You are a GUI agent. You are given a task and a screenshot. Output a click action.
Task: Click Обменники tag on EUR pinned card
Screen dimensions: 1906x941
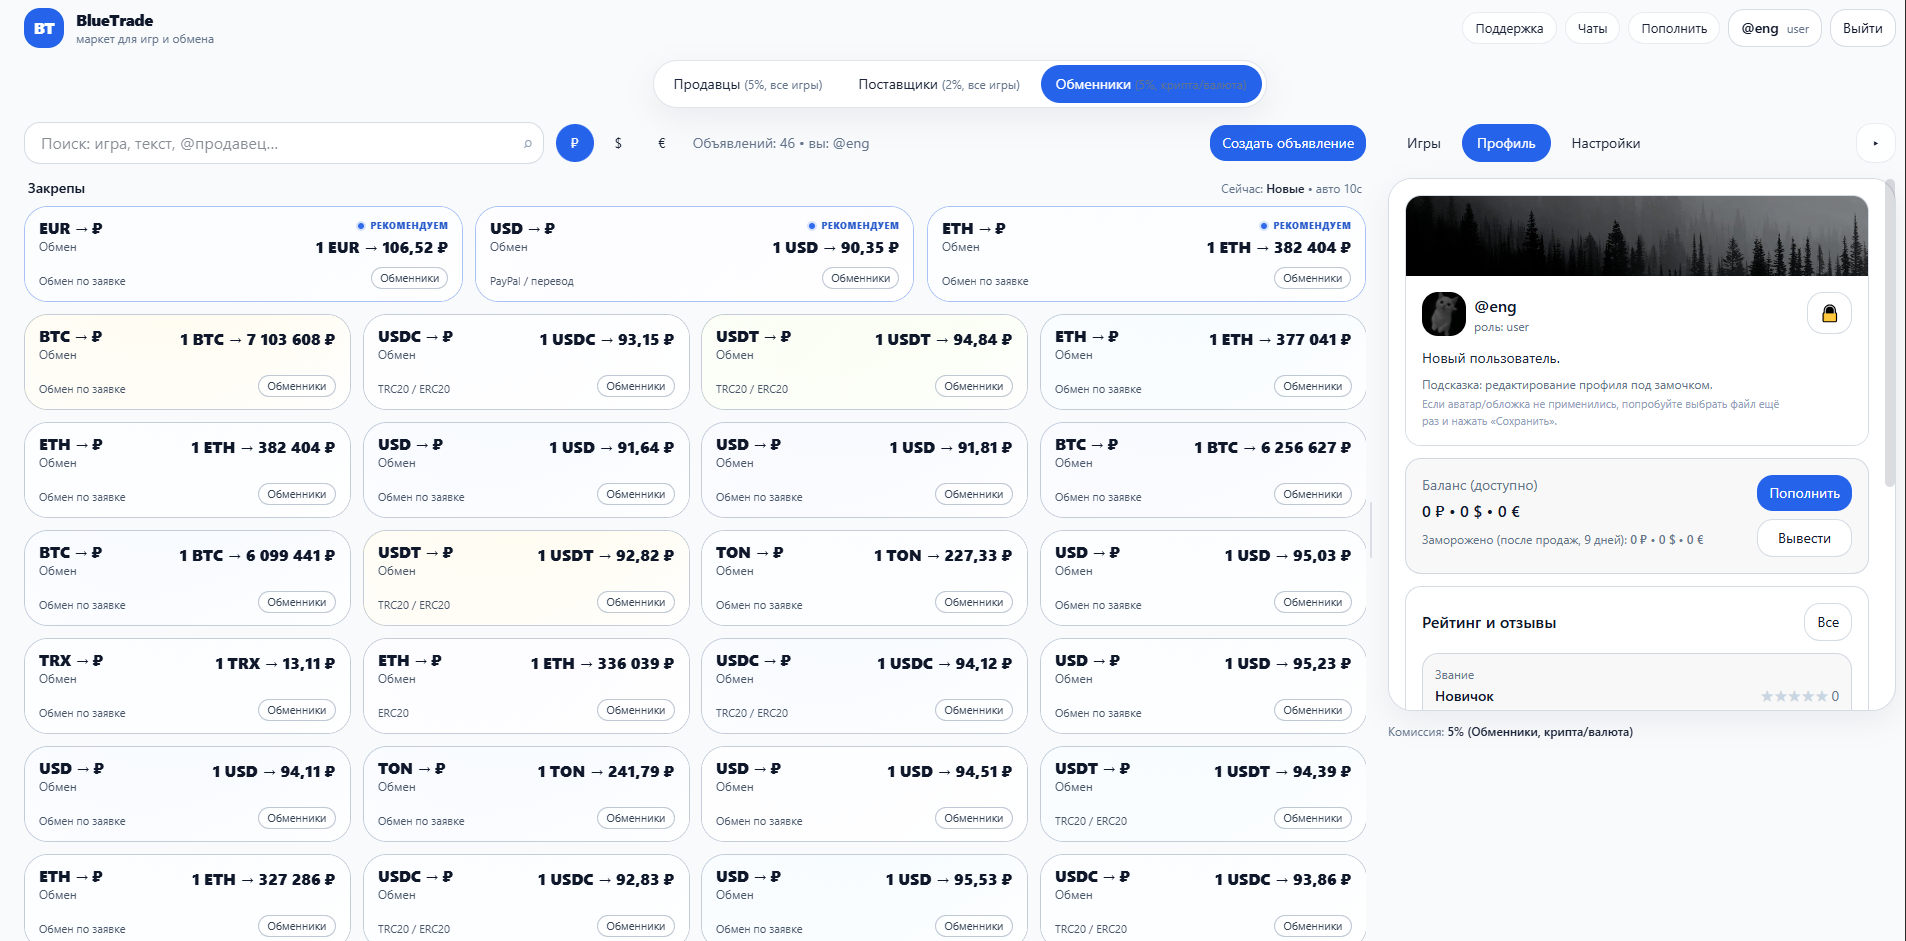(x=410, y=278)
